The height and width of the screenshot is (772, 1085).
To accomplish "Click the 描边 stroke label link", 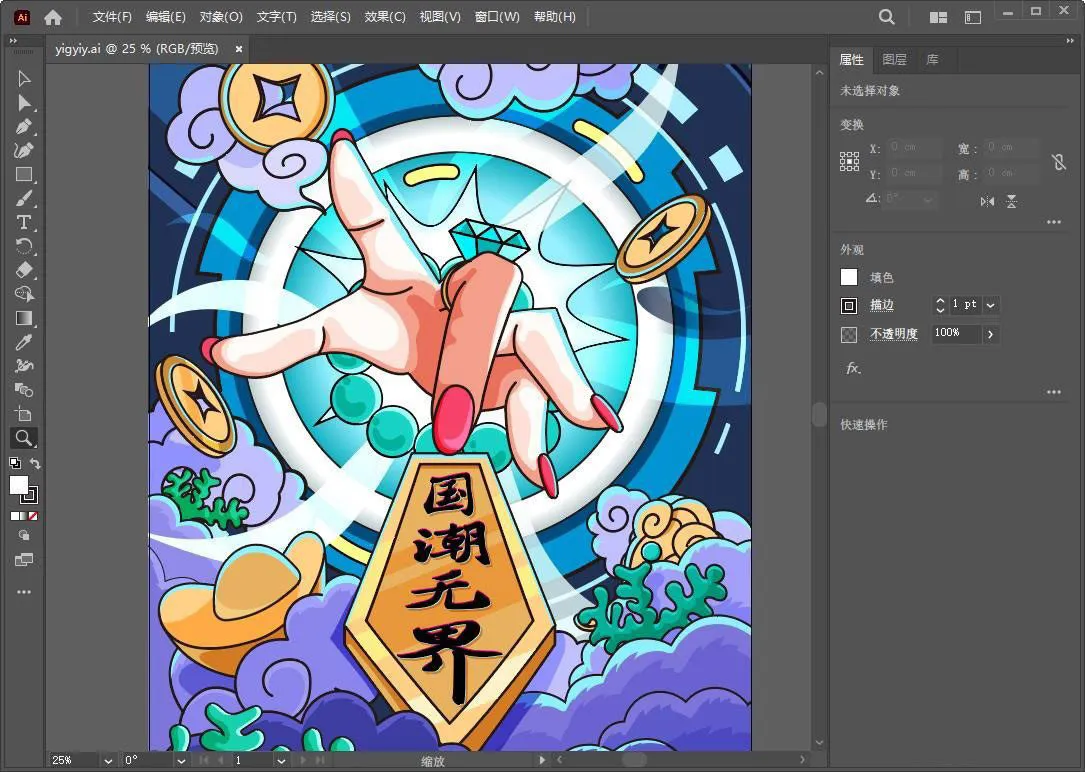I will [881, 305].
